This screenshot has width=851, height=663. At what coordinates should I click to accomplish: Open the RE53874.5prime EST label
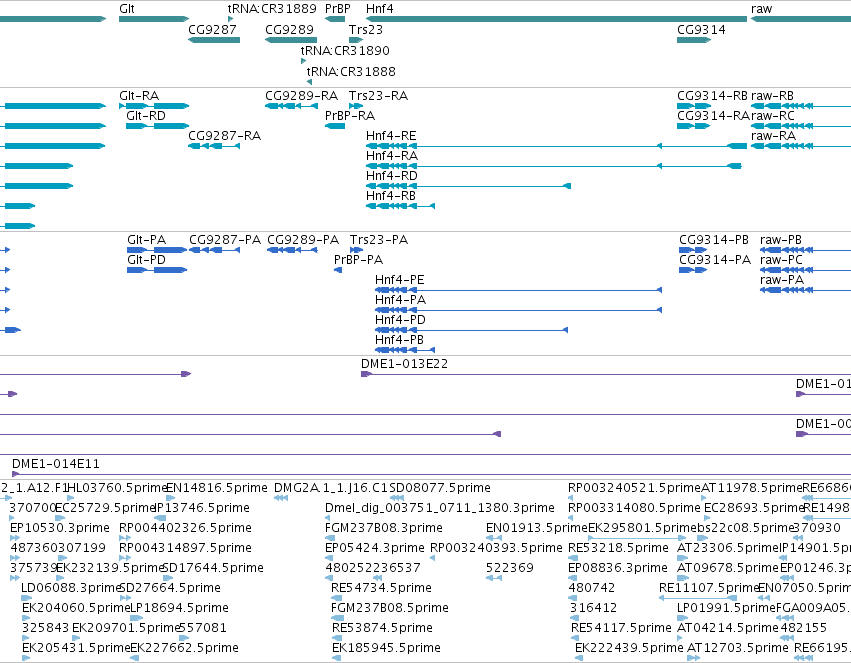point(382,628)
